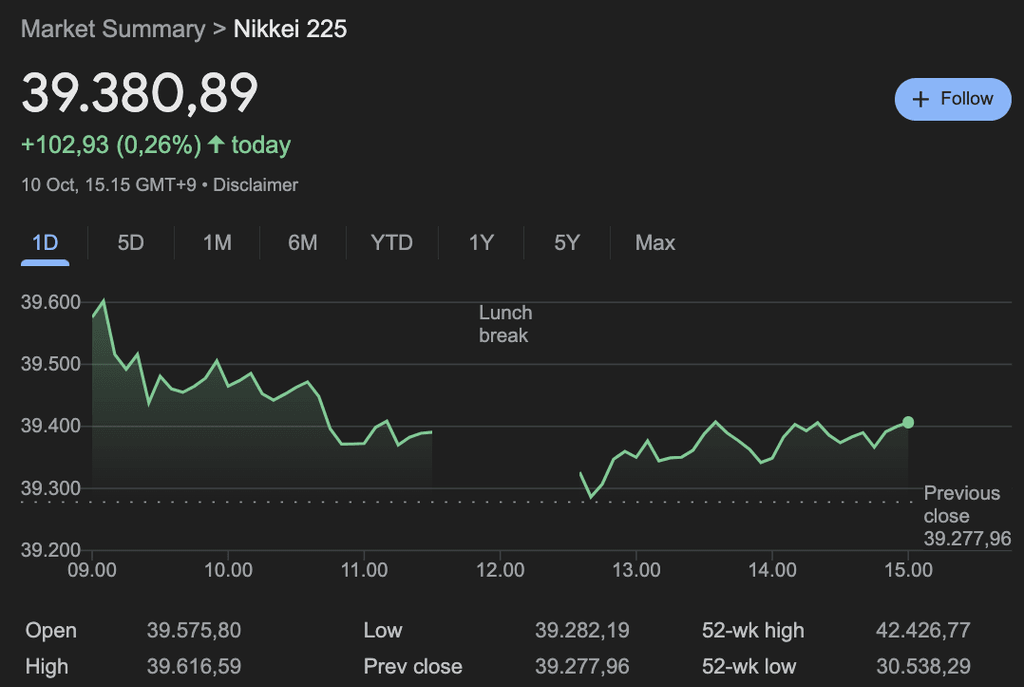Screen dimensions: 1024x687
Task: Click the green endpoint dot on chart
Action: point(907,422)
